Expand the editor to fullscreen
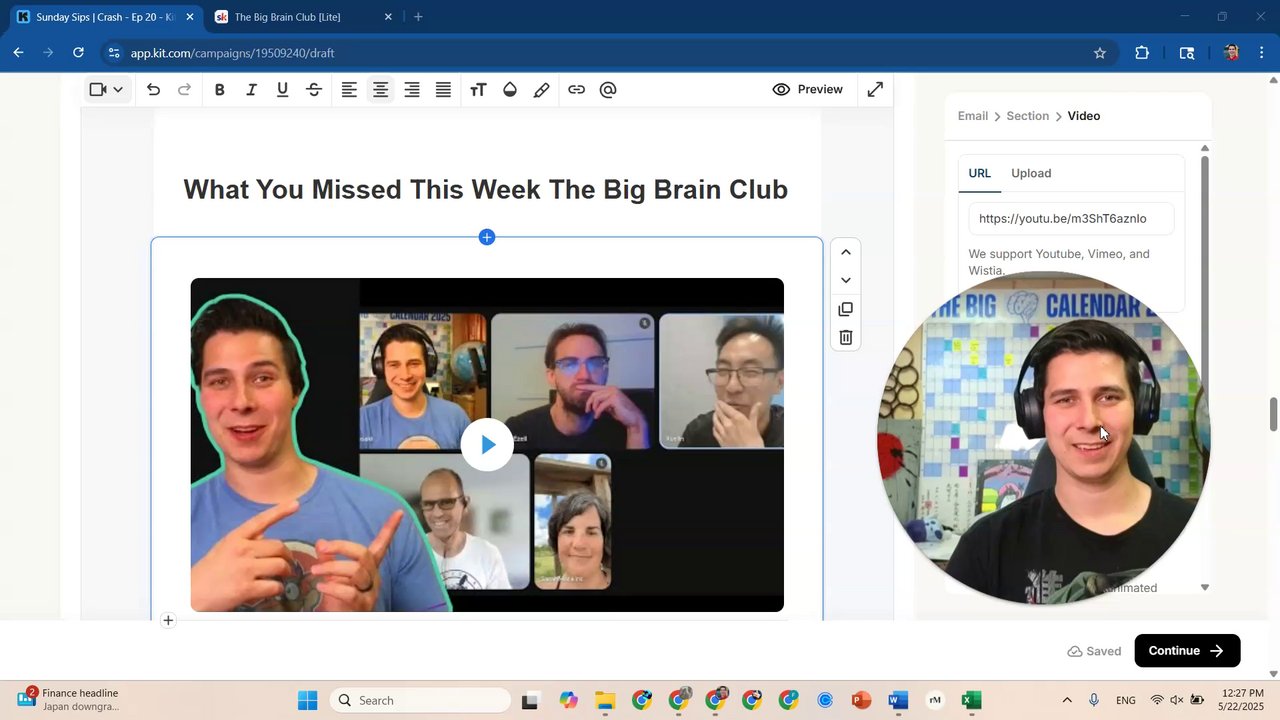 875,90
